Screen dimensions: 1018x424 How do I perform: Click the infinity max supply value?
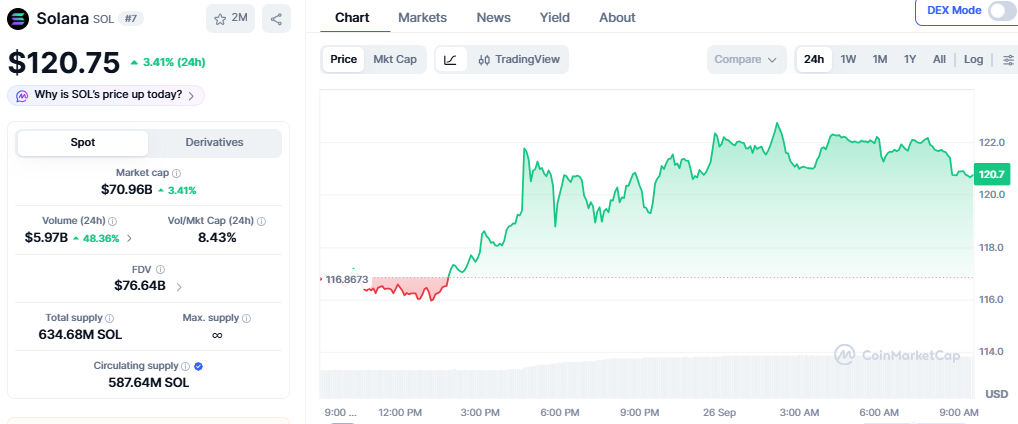[217, 335]
